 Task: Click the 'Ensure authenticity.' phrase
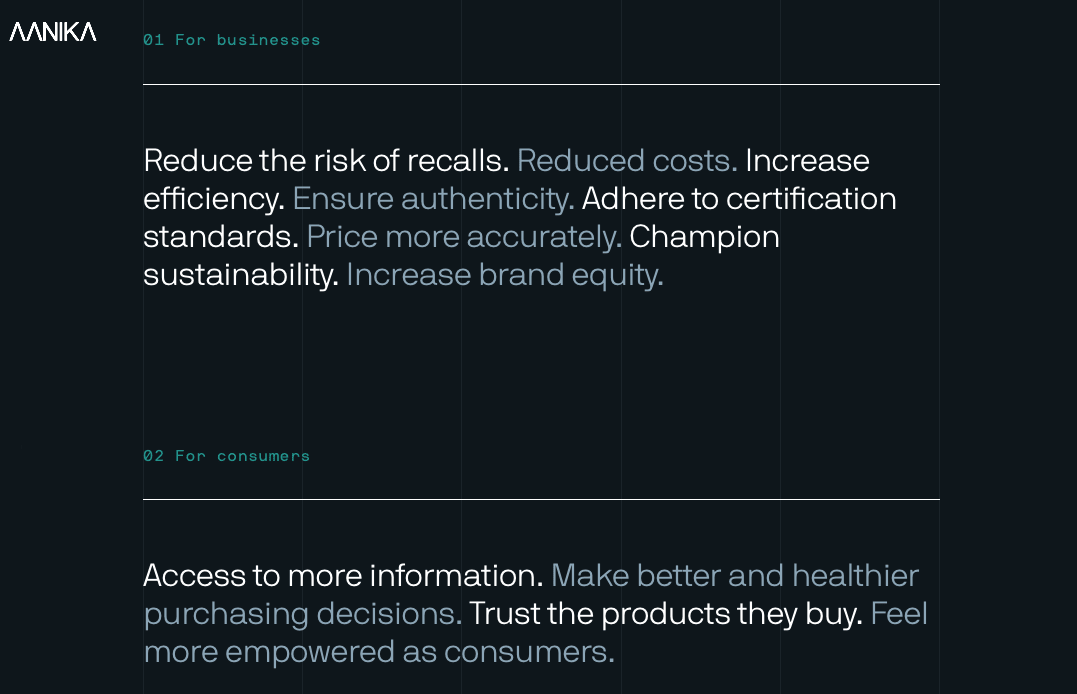click(x=433, y=199)
